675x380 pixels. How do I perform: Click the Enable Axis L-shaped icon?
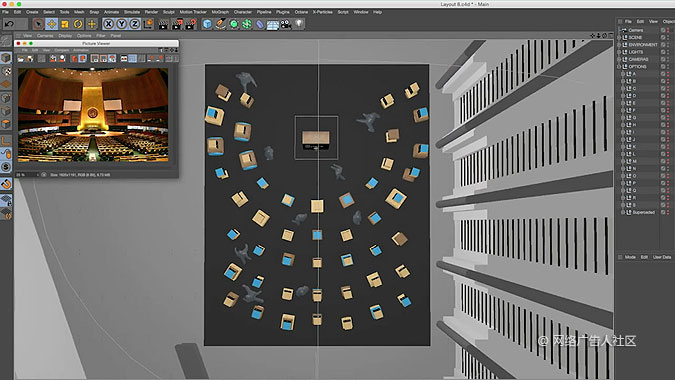6,141
